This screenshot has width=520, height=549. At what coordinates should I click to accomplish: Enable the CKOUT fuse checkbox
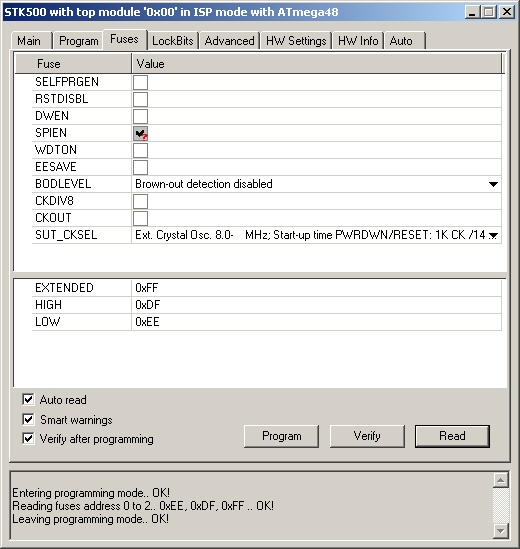140,218
